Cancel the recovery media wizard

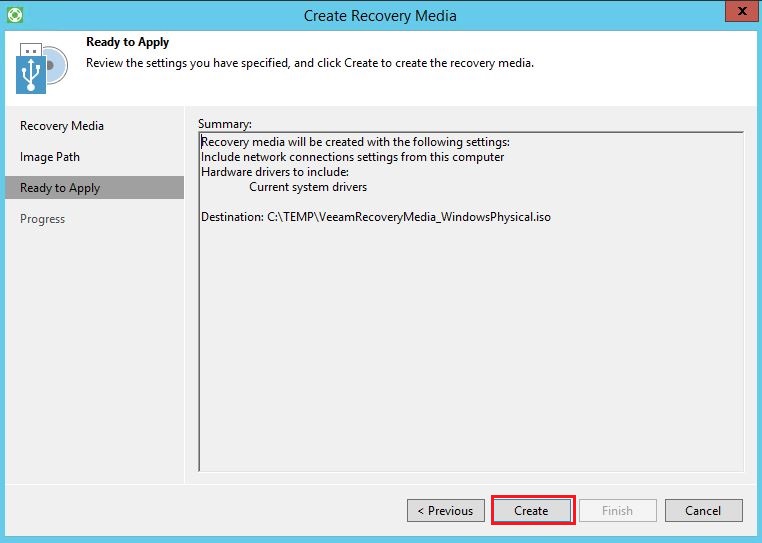coord(704,510)
